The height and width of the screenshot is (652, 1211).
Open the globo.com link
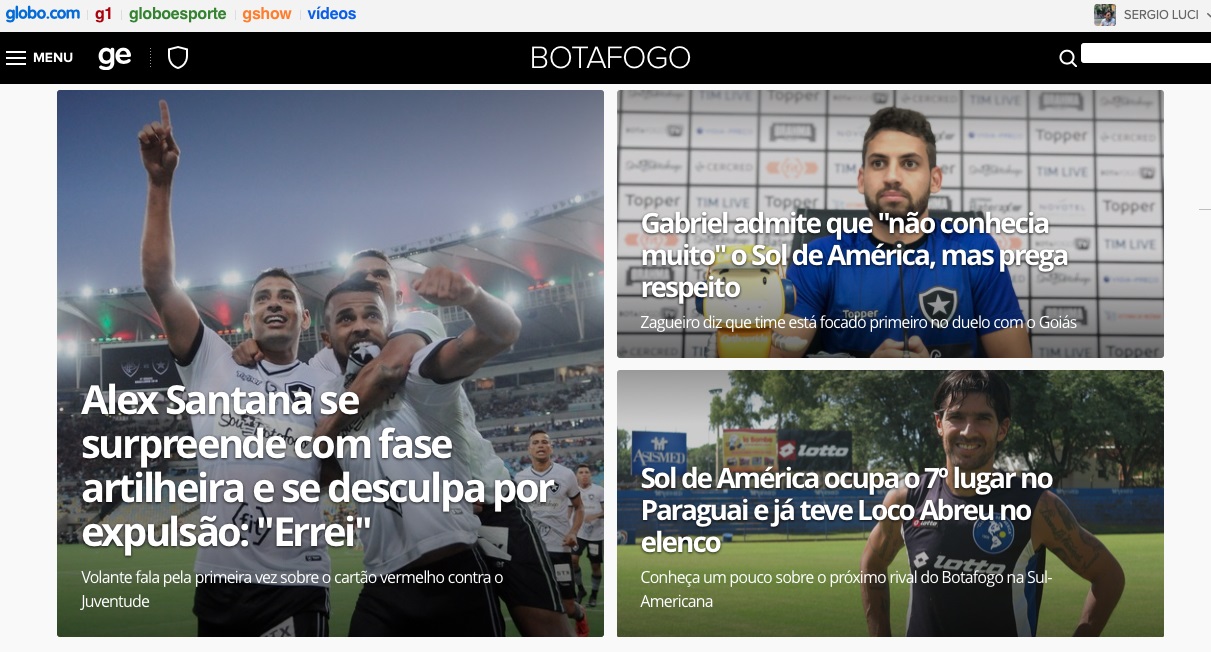(43, 14)
